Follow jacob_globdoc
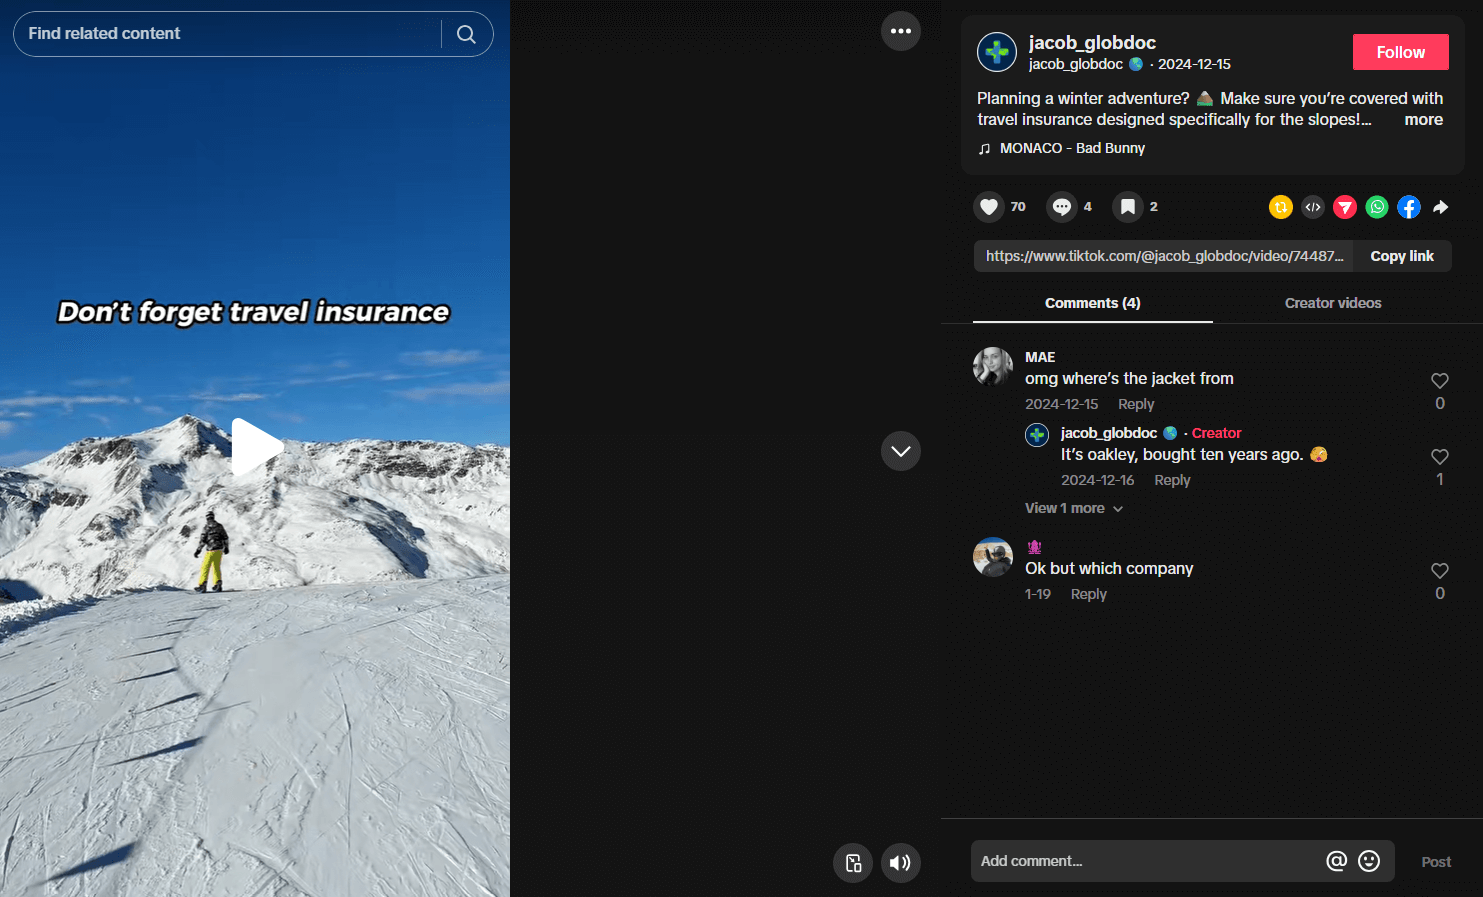The width and height of the screenshot is (1483, 897). point(1400,51)
